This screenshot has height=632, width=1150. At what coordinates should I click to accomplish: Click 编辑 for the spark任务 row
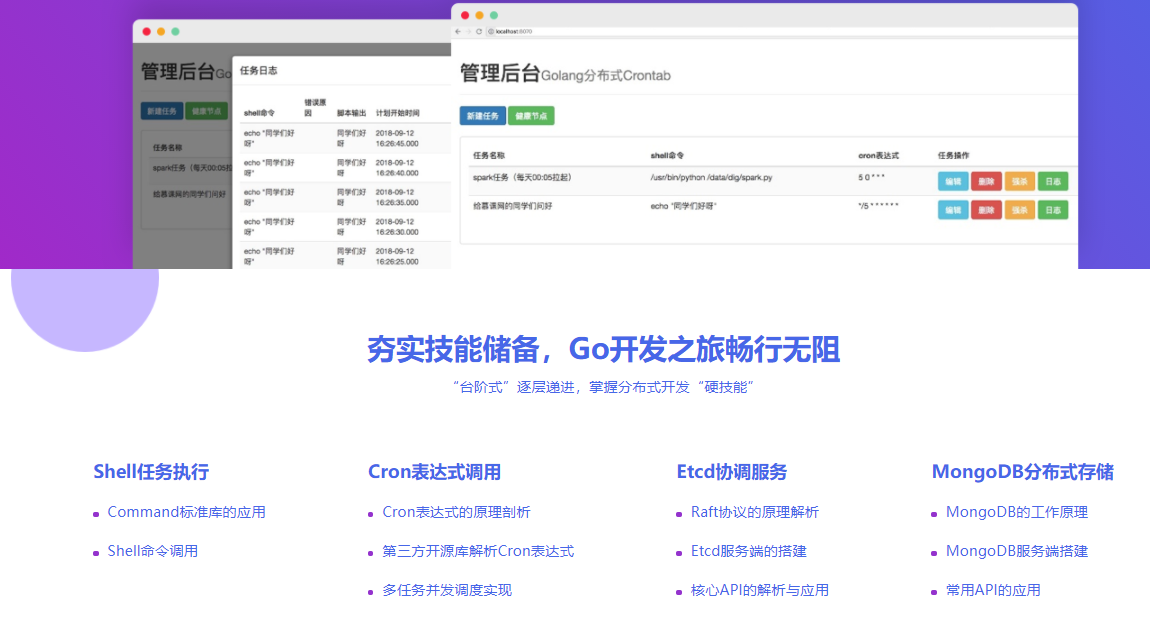point(952,181)
